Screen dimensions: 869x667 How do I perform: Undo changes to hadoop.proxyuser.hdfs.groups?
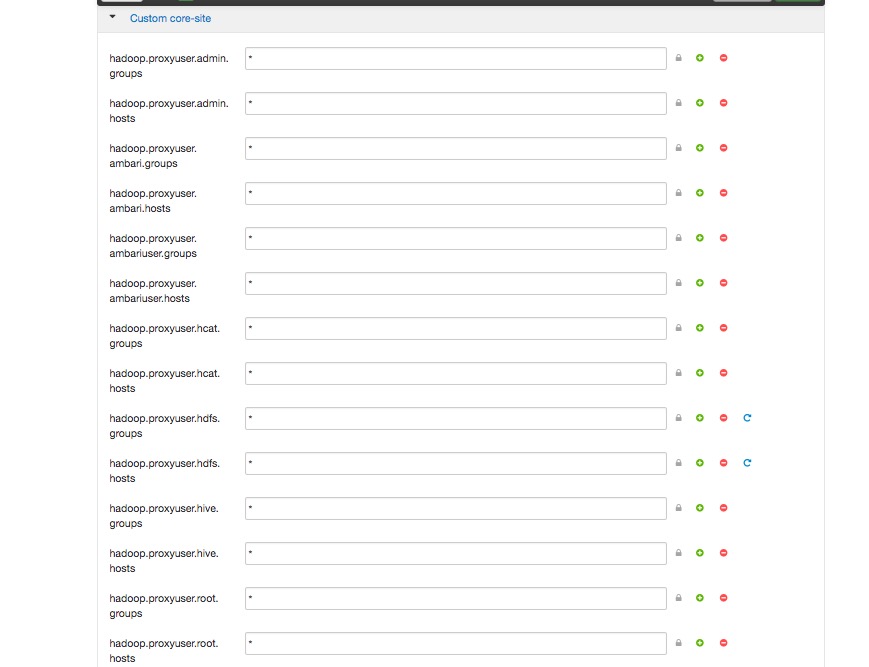[746, 418]
